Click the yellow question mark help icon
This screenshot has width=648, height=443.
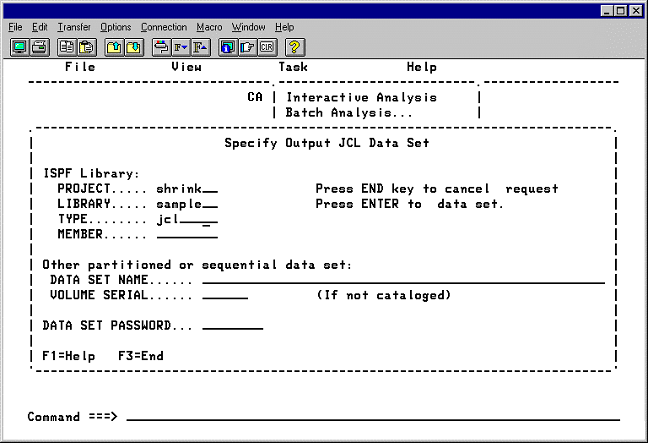pos(294,46)
